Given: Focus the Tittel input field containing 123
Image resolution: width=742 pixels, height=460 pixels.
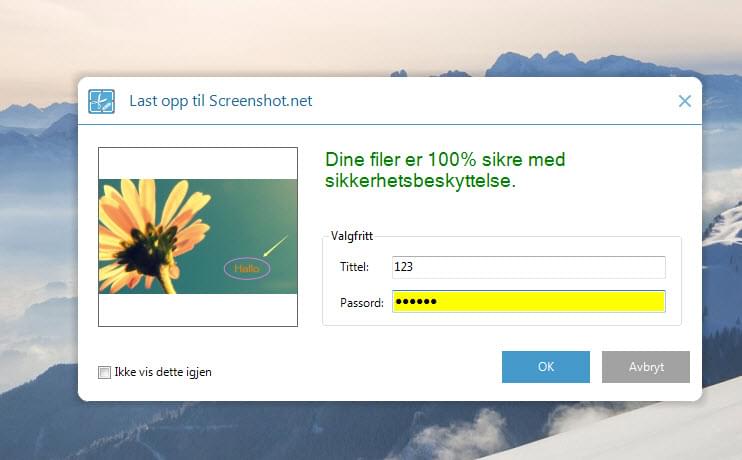Looking at the screenshot, I should click(528, 267).
